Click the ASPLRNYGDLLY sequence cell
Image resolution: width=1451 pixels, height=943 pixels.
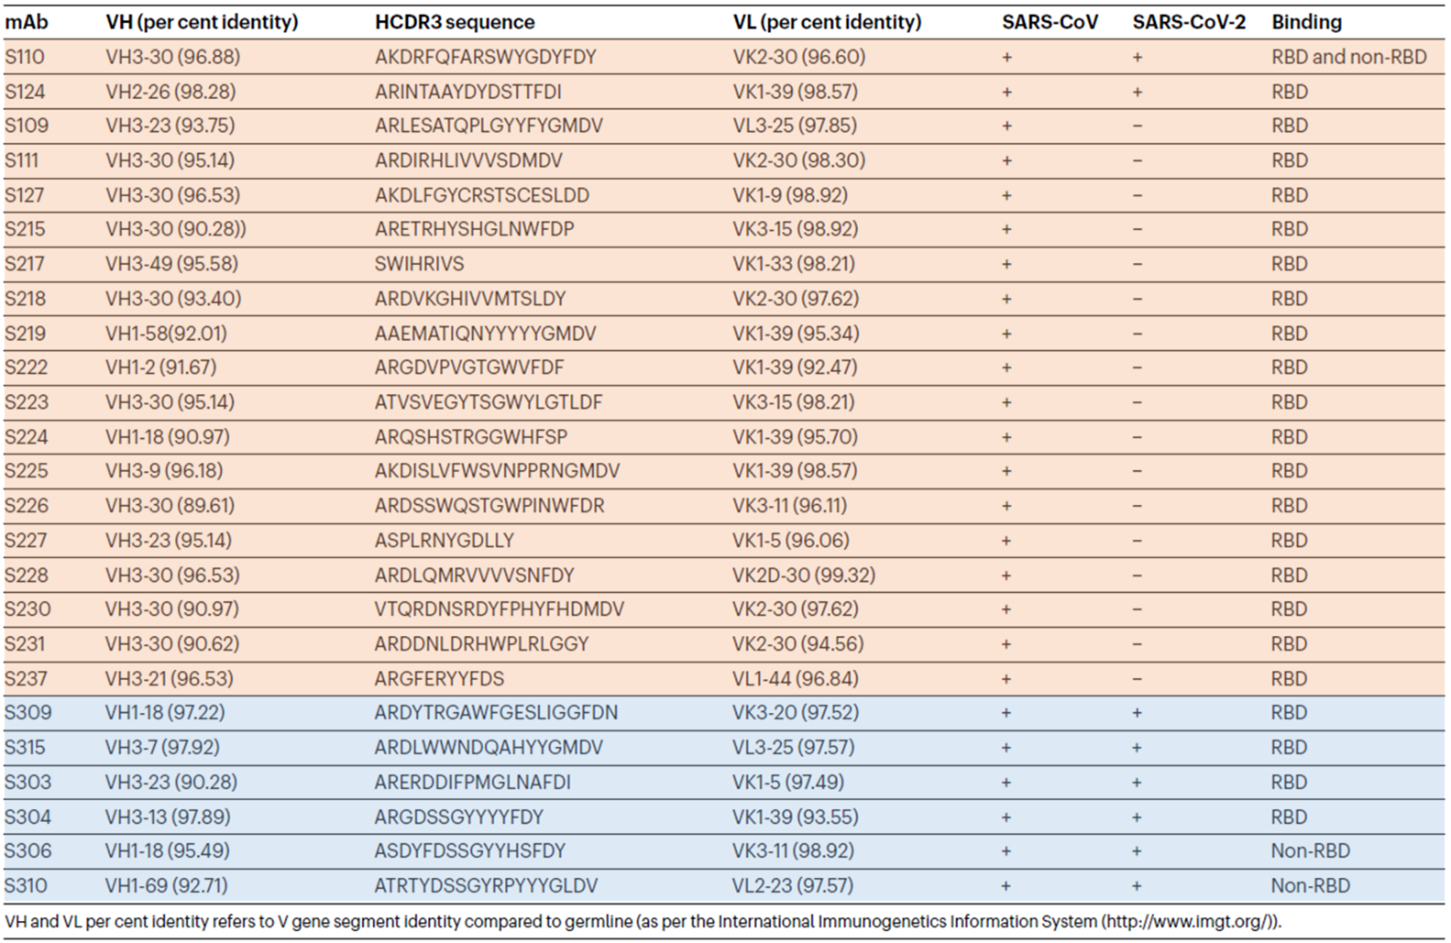click(444, 541)
